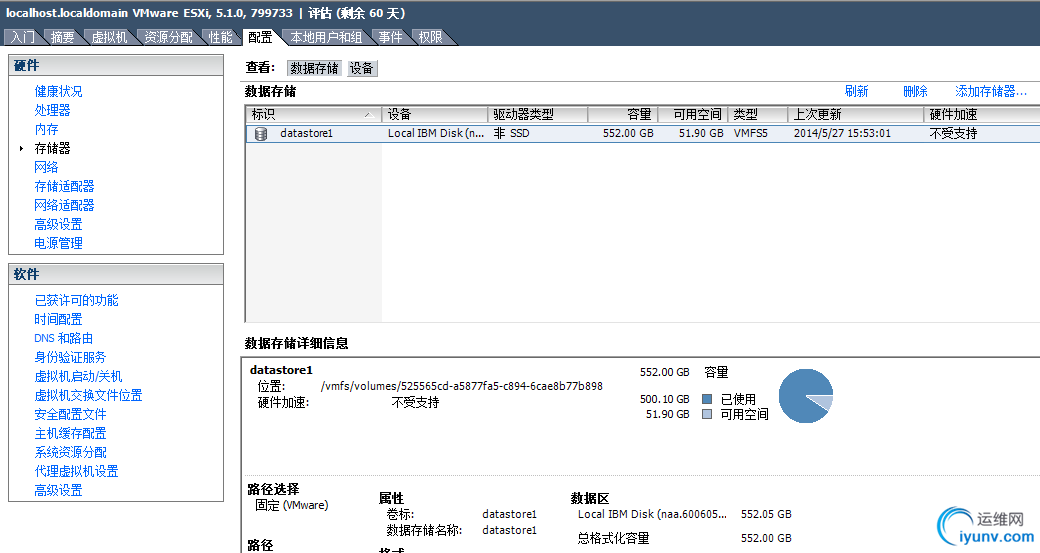This screenshot has height=553, width=1040.
Task: Open the 虚拟机 tab
Action: pos(109,37)
